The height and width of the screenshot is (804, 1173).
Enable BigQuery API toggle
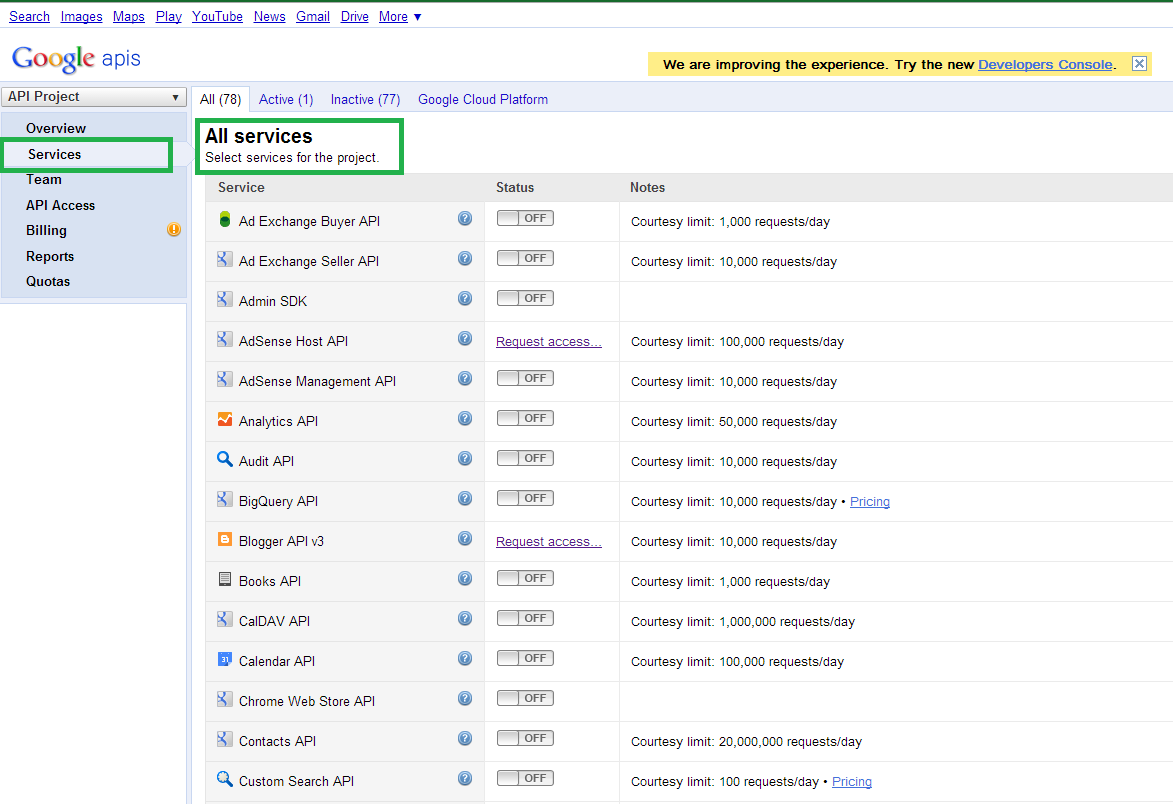click(525, 498)
